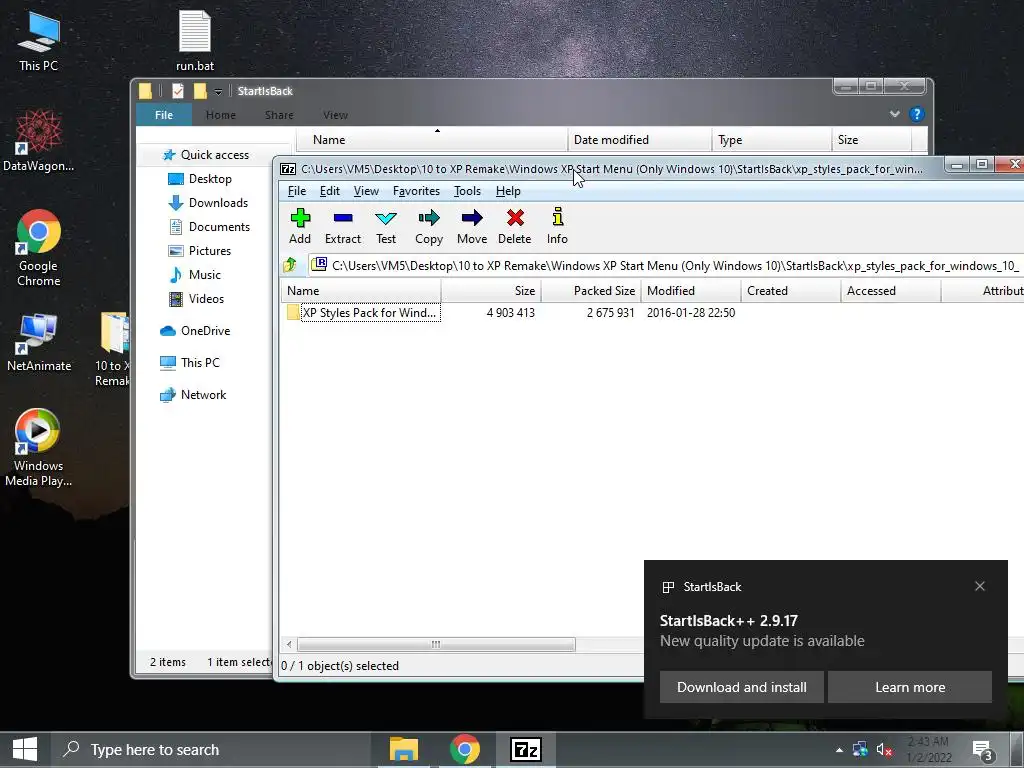Open the Windows Start button
Image resolution: width=1024 pixels, height=768 pixels.
tap(25, 750)
